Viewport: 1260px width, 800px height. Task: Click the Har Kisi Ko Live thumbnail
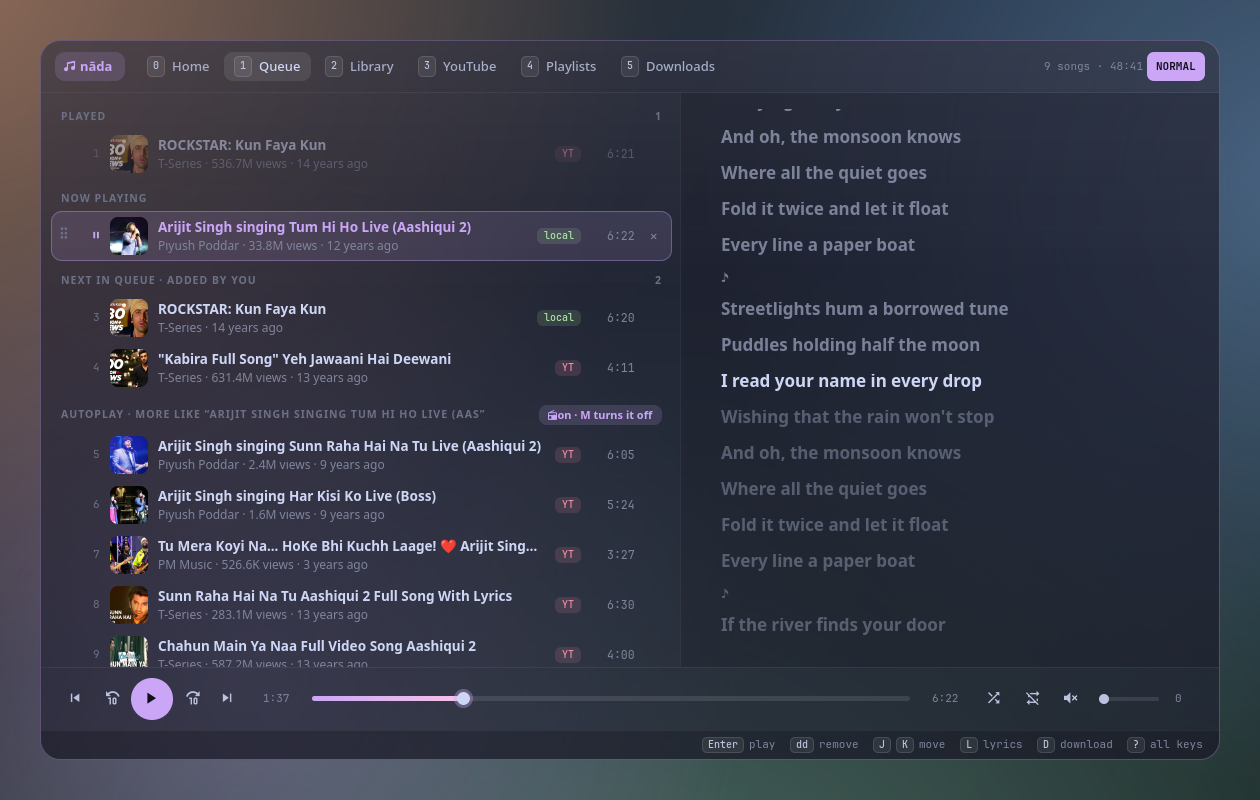click(x=129, y=505)
